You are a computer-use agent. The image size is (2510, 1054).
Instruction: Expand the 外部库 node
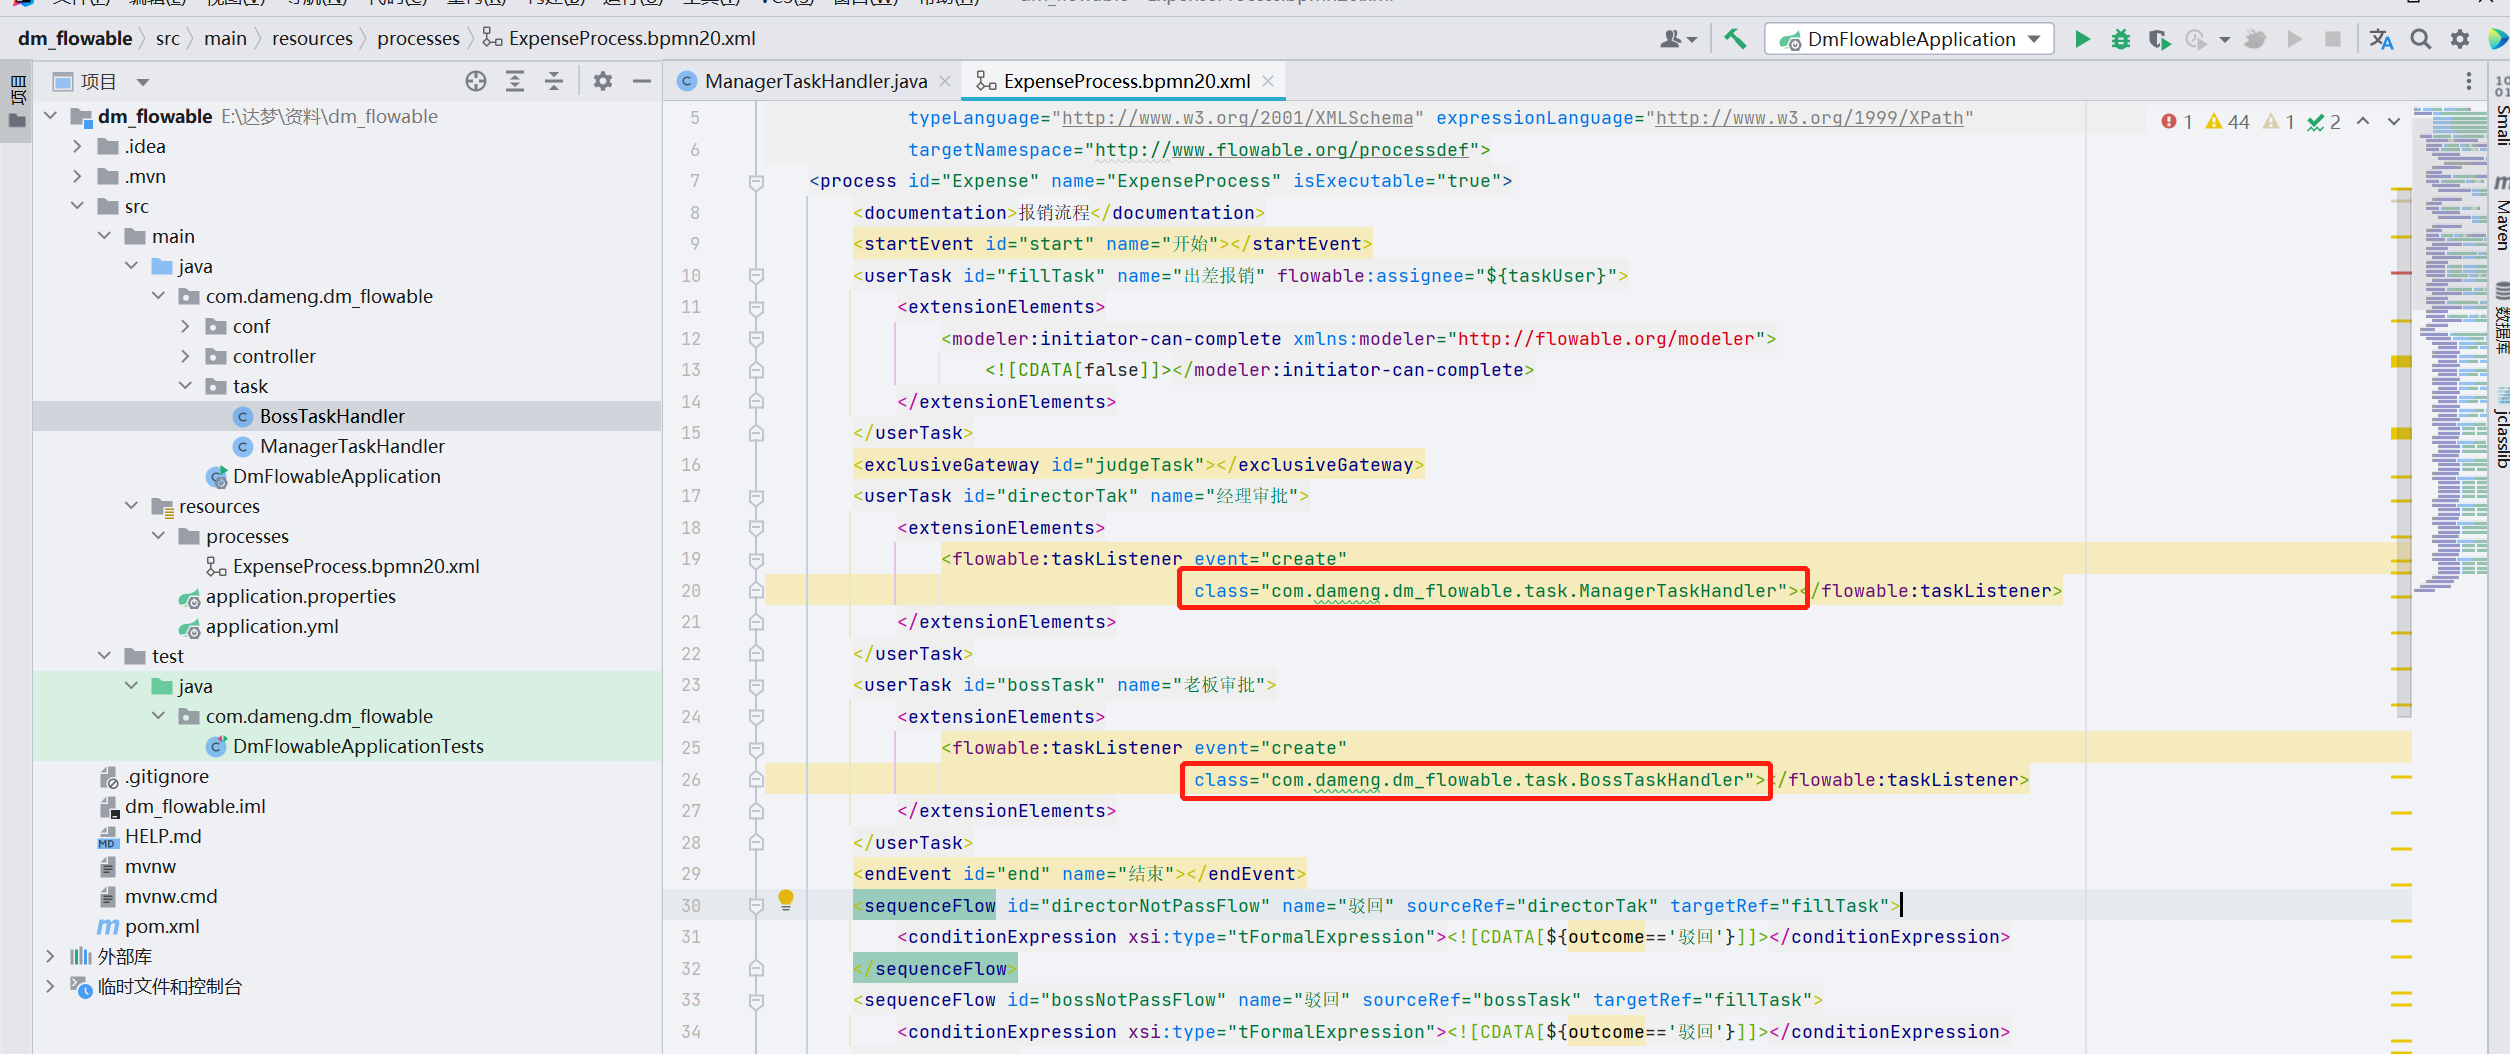pos(50,956)
